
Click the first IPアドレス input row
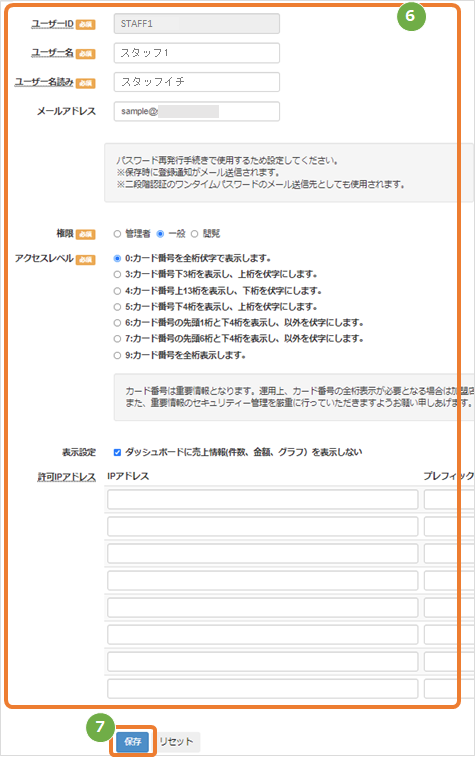click(263, 499)
